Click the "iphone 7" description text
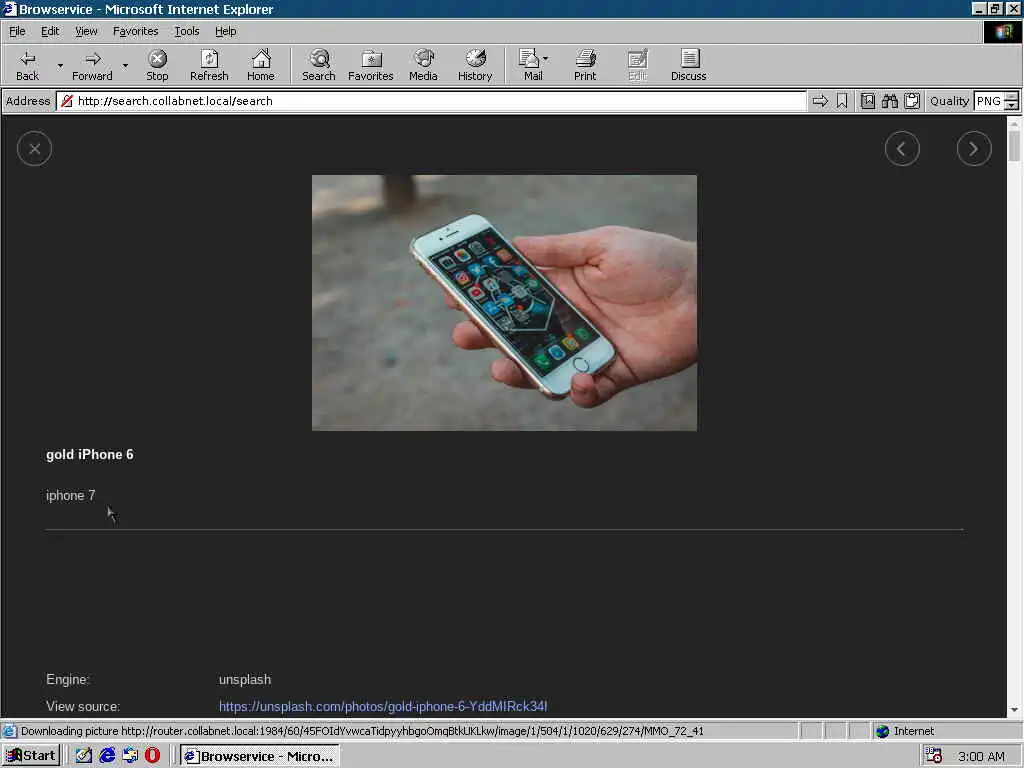Screen dimensions: 1024x768 point(71,495)
